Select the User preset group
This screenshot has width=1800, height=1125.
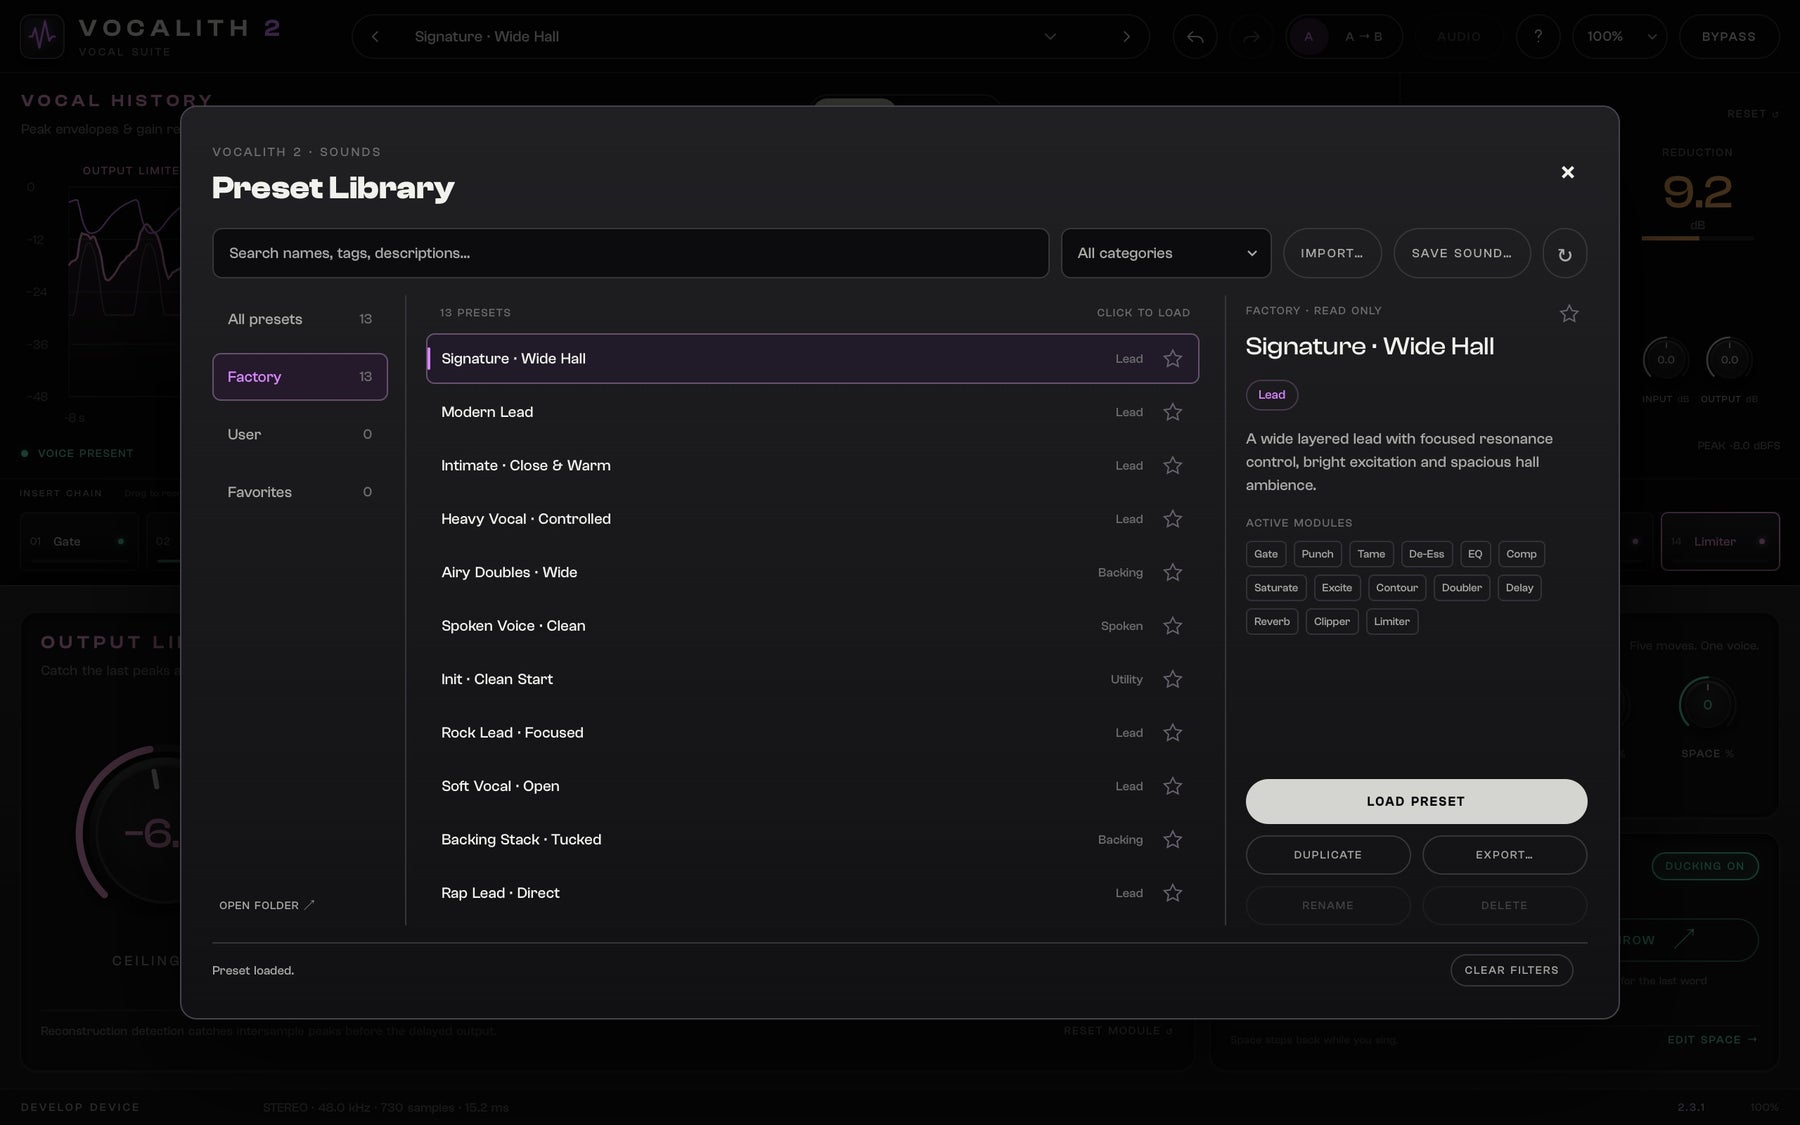pyautogui.click(x=300, y=434)
